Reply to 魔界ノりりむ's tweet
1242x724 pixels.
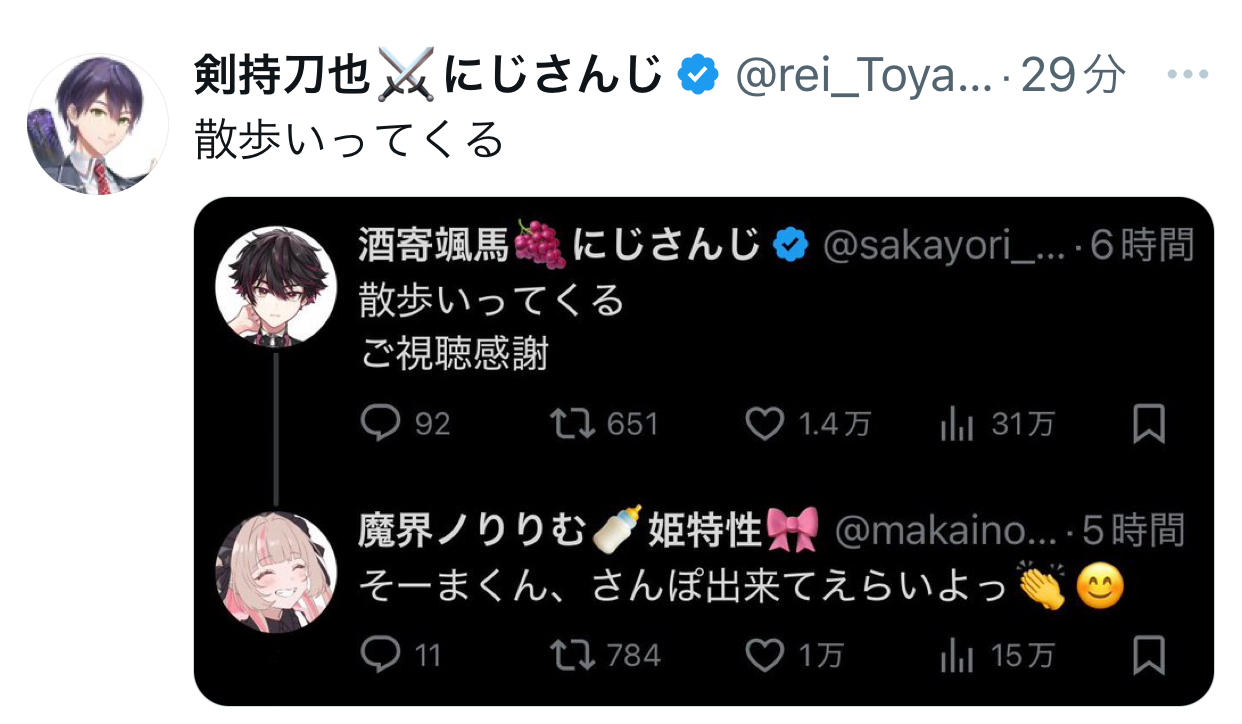click(x=381, y=655)
